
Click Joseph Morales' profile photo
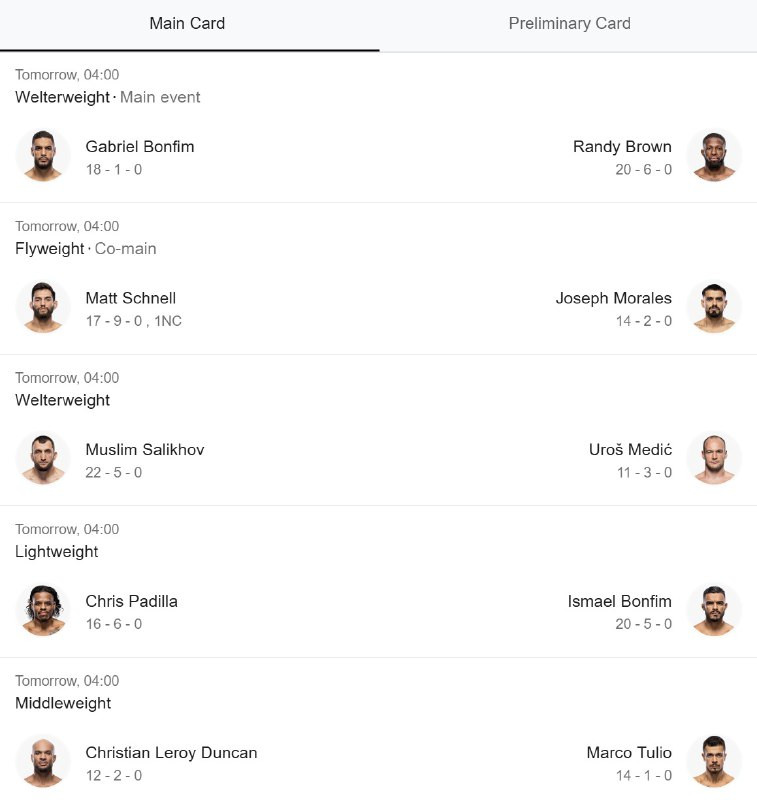click(x=713, y=307)
